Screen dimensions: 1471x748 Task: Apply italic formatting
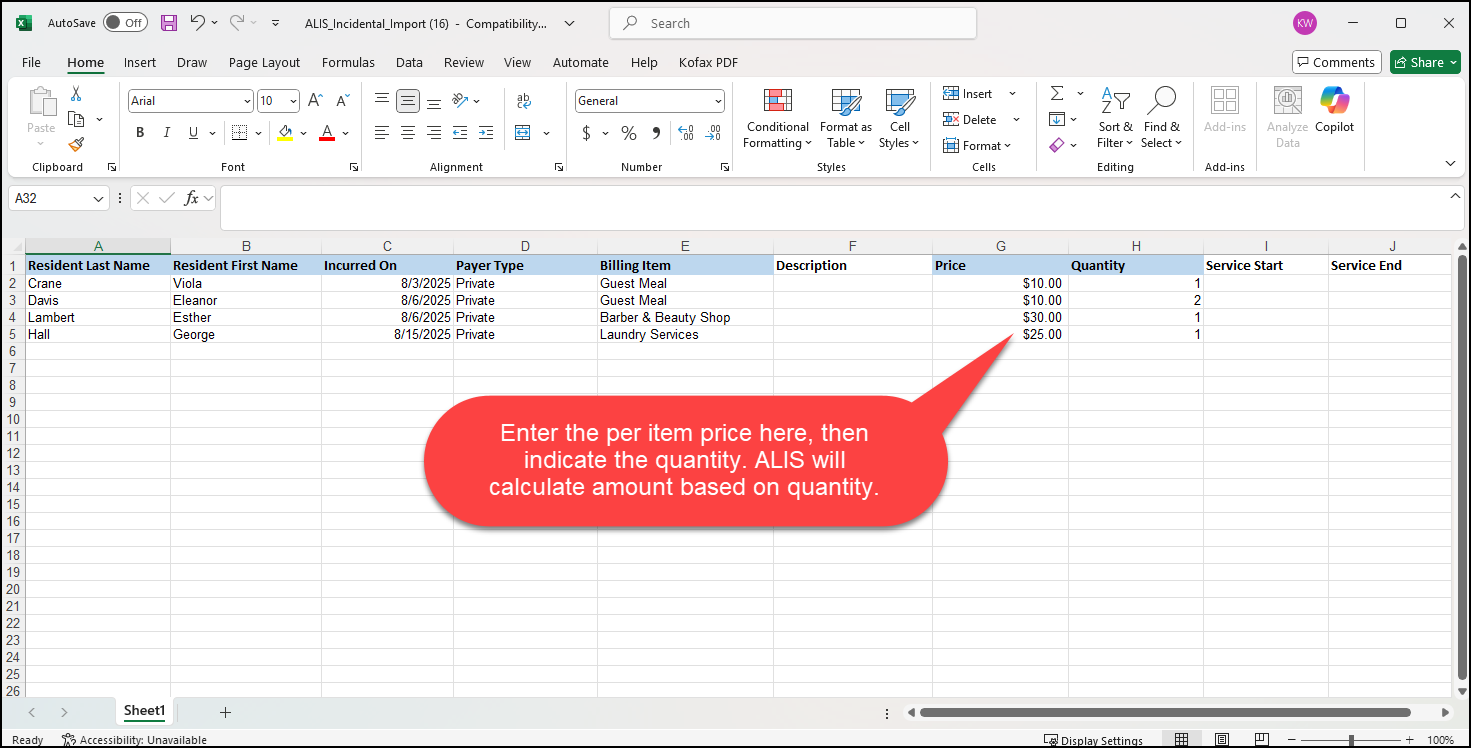click(166, 132)
